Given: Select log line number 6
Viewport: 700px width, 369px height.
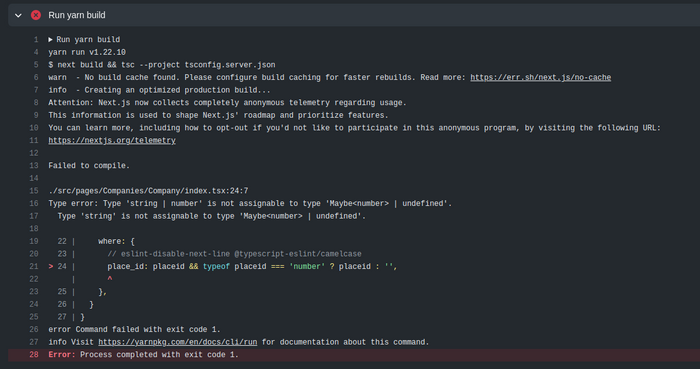Looking at the screenshot, I should 36,78.
